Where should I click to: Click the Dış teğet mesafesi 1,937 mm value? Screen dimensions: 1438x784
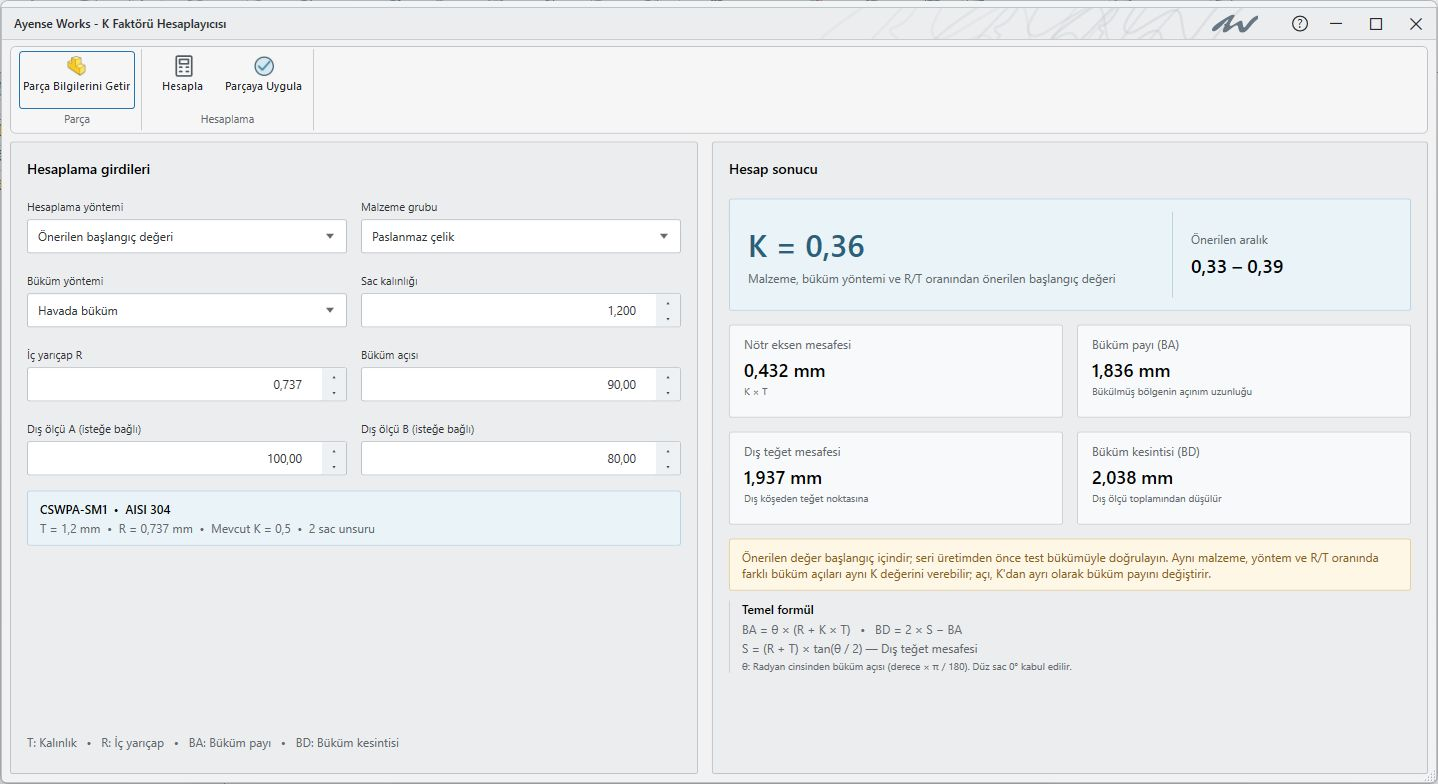(x=783, y=478)
